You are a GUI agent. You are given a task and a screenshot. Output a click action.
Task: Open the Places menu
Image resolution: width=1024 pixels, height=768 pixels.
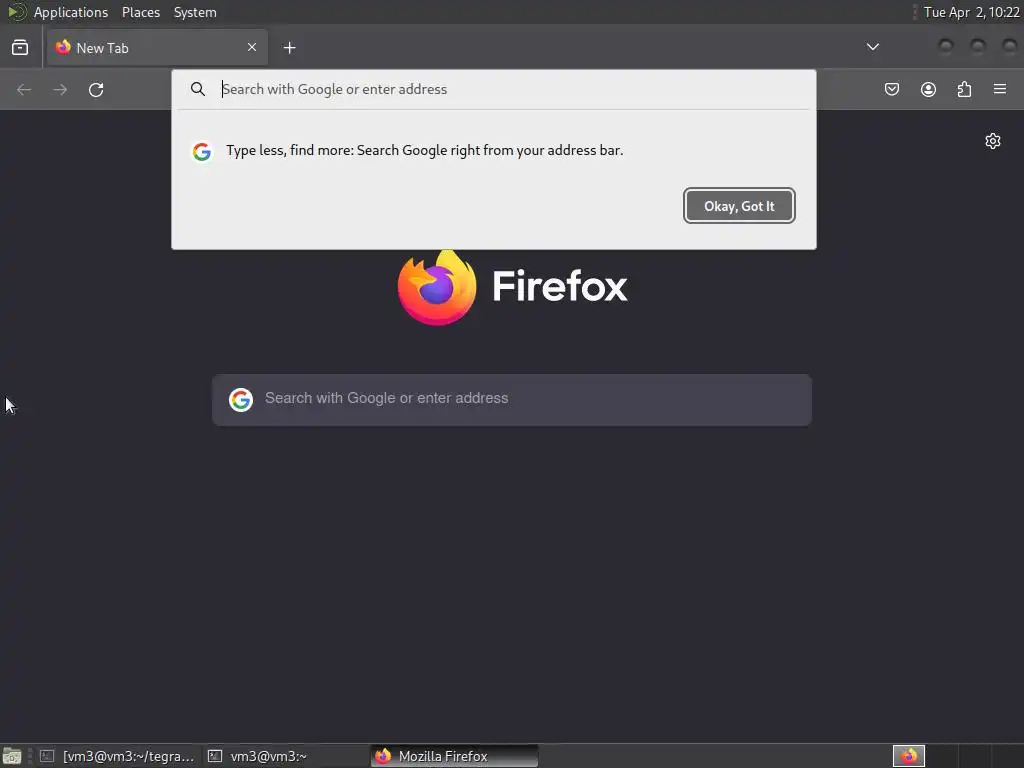[x=140, y=12]
